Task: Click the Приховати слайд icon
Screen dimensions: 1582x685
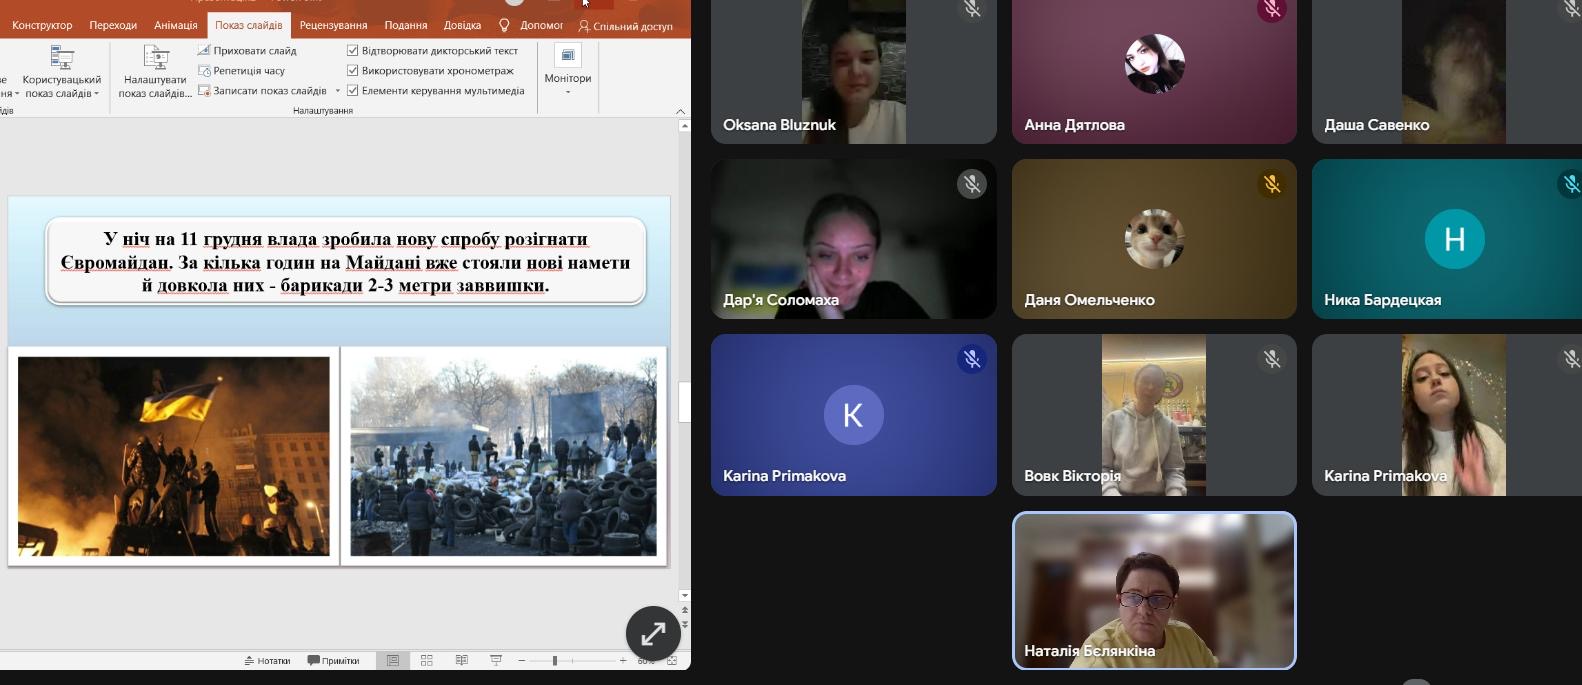Action: click(x=204, y=50)
